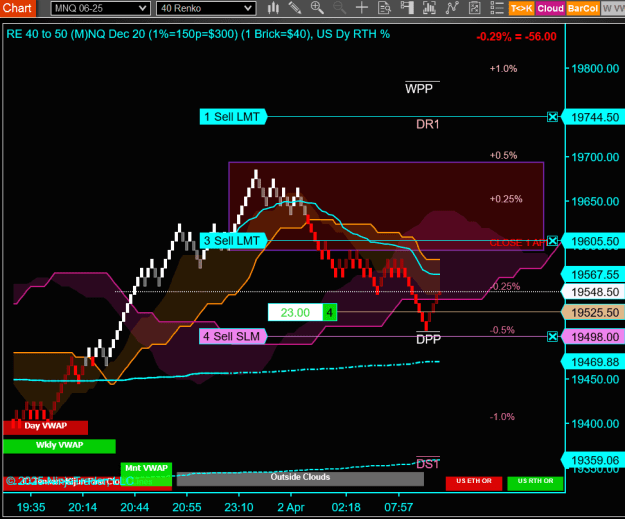Toggle the Cloud button
The width and height of the screenshot is (625, 519).
pos(550,8)
